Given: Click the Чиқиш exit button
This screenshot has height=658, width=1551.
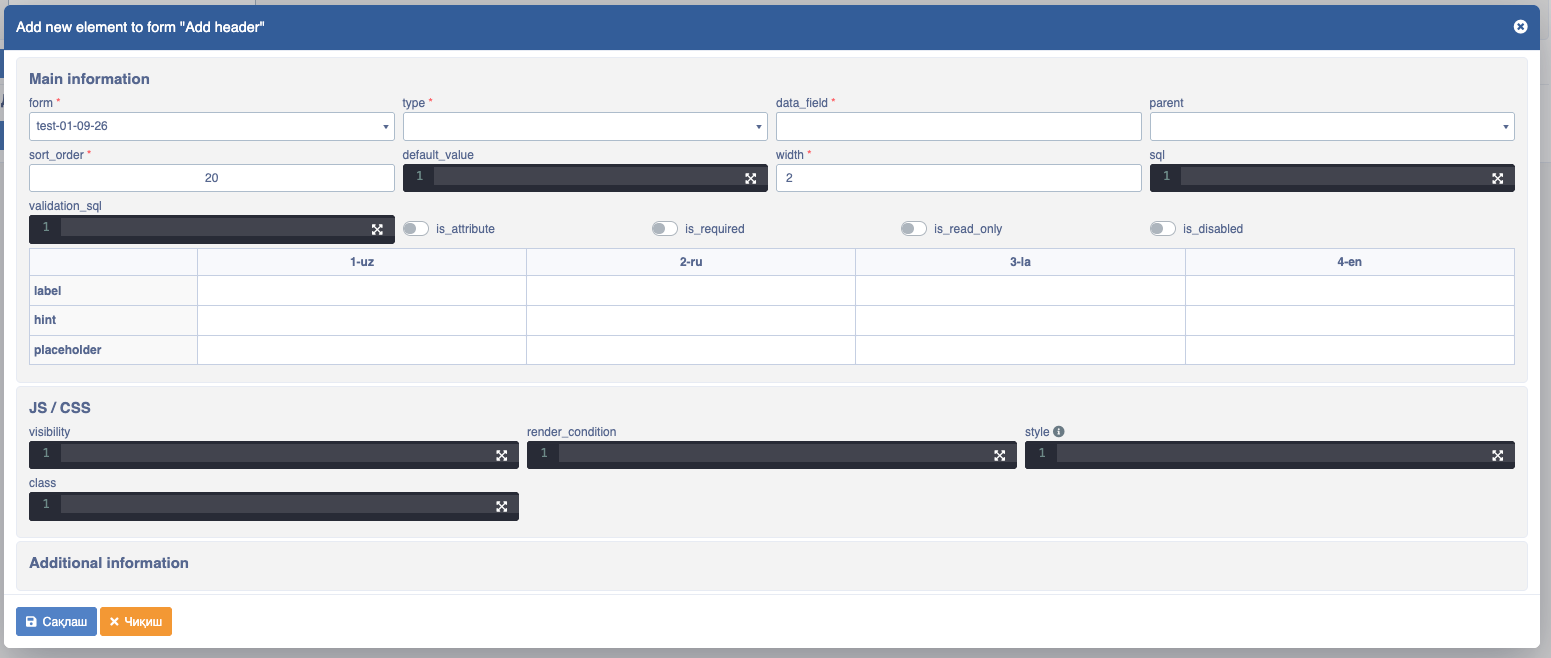Looking at the screenshot, I should [136, 621].
